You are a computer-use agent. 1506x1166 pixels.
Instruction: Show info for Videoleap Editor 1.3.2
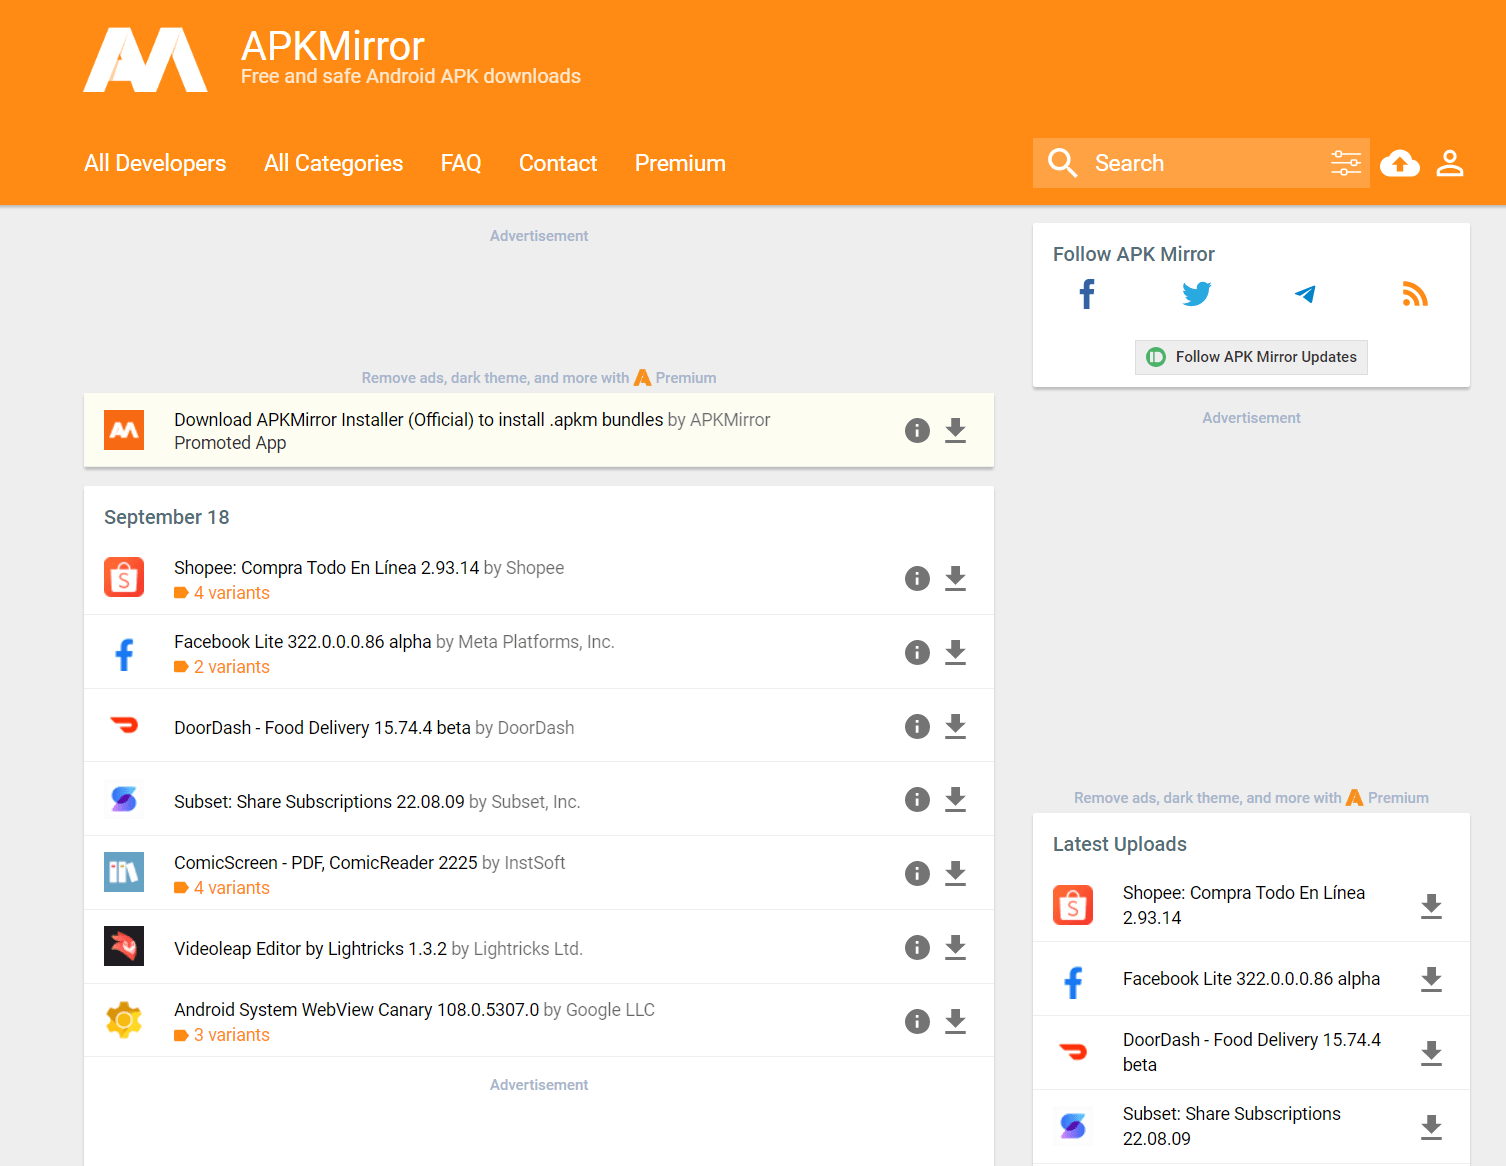917,947
